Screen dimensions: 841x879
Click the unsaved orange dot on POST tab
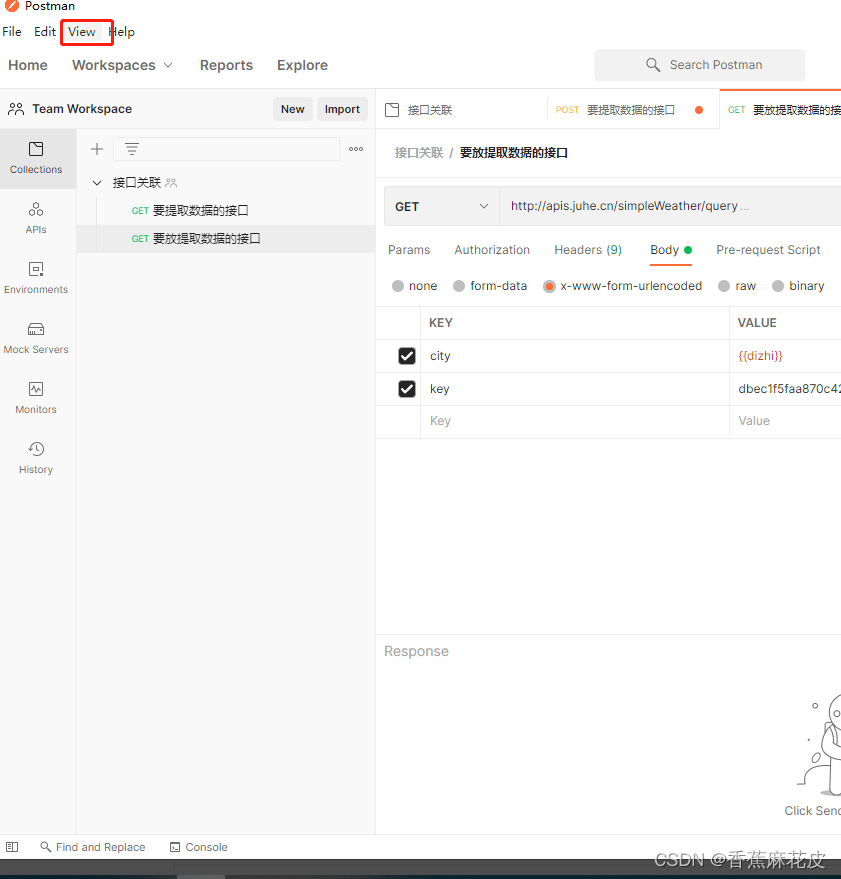699,110
